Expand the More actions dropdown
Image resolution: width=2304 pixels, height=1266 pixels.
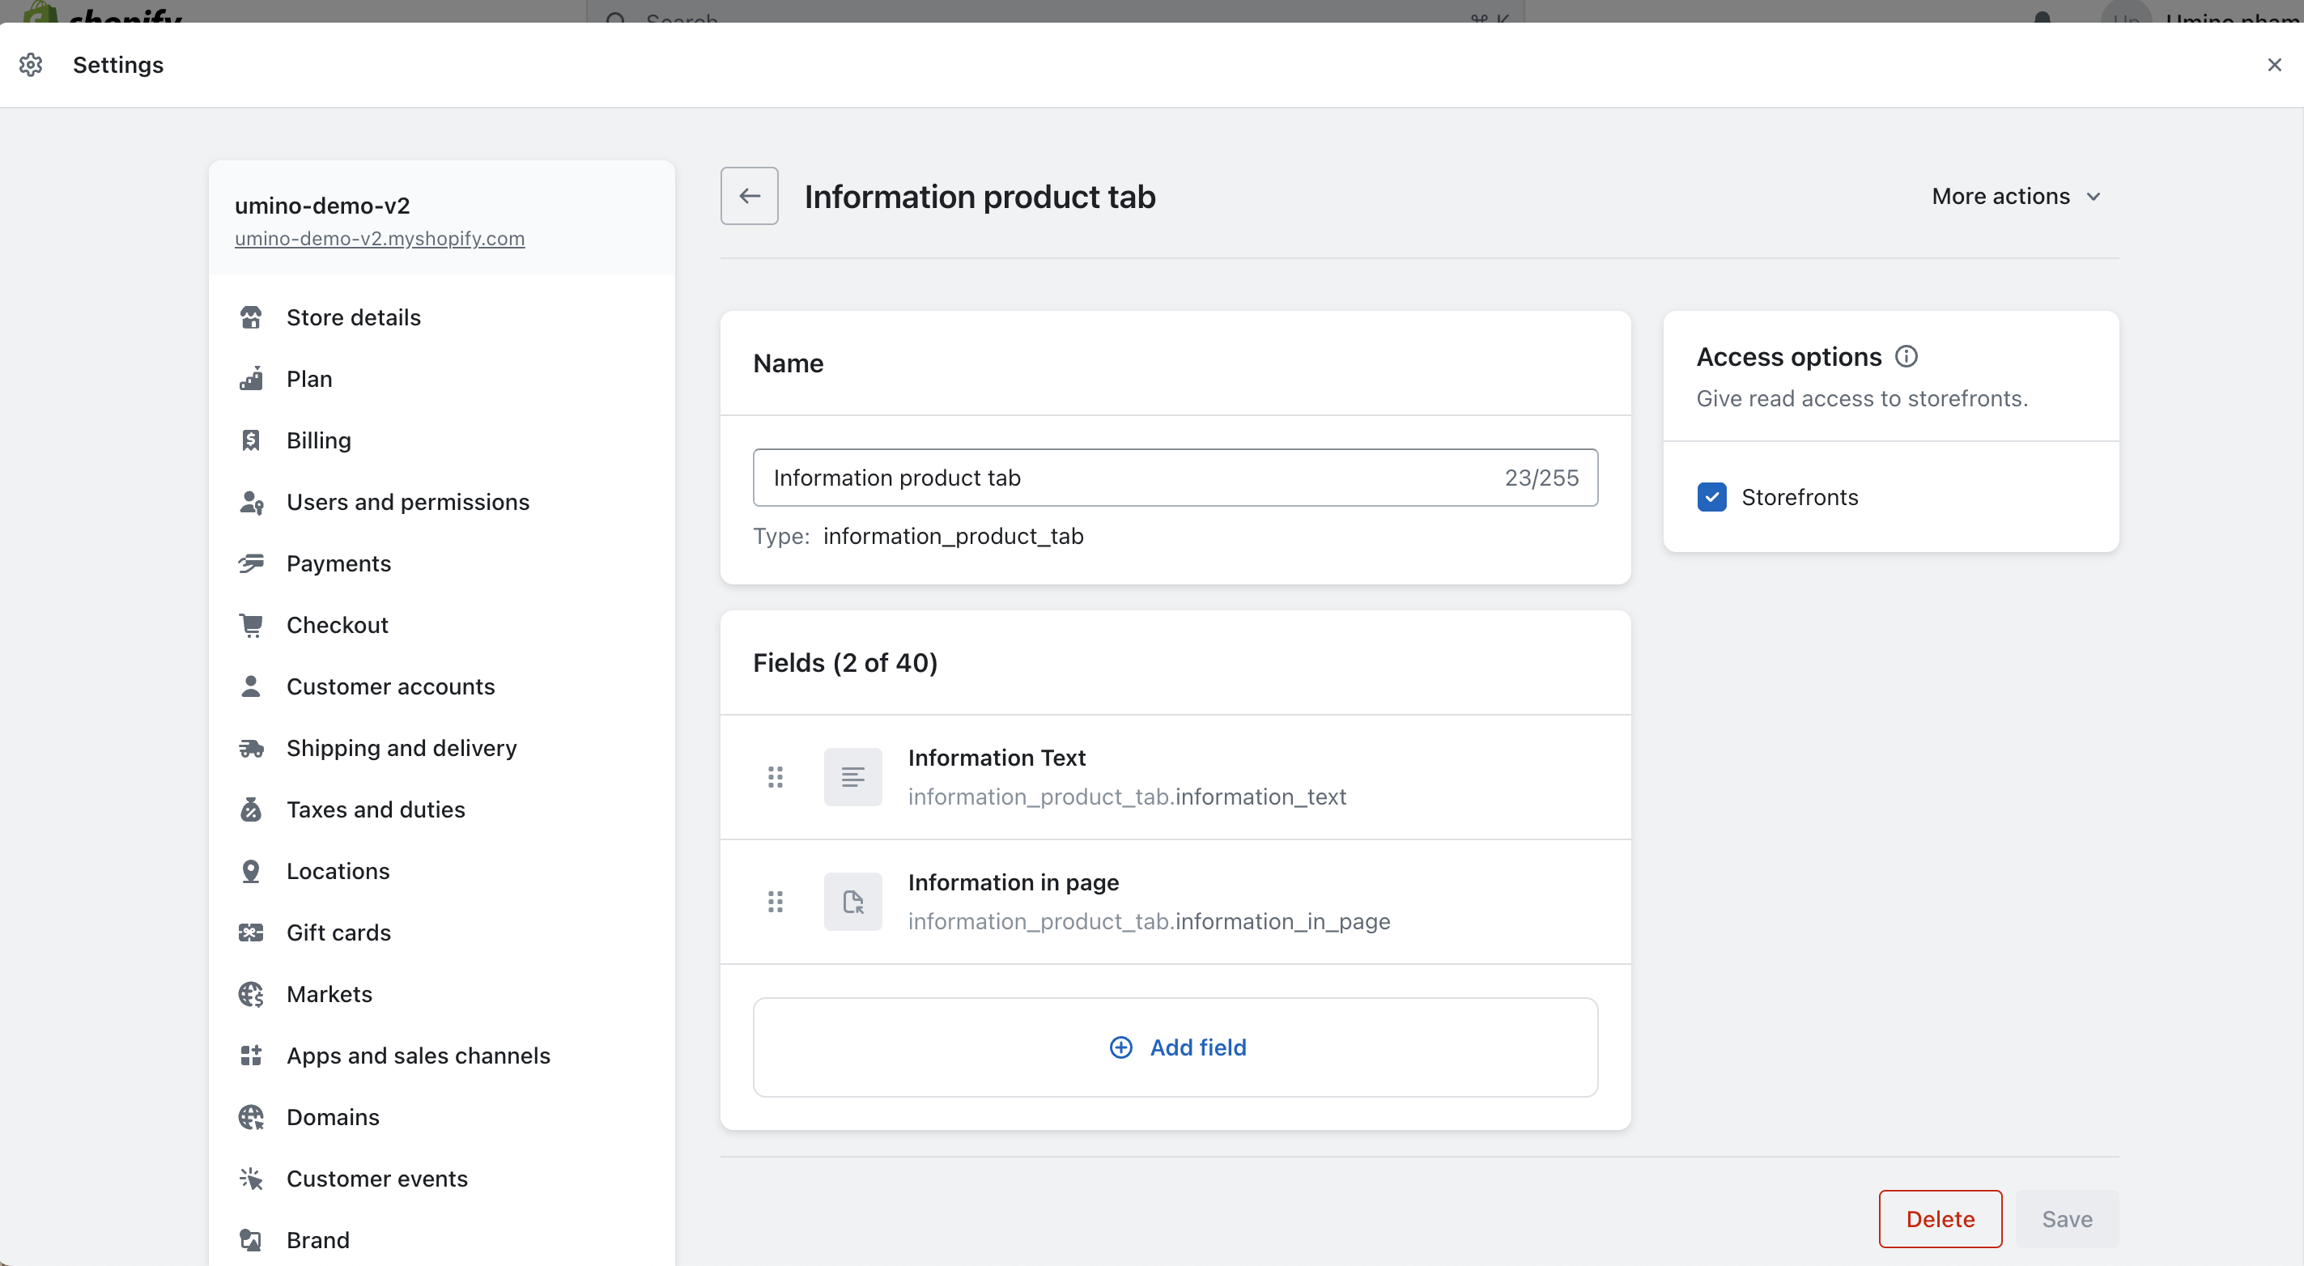click(x=2016, y=196)
